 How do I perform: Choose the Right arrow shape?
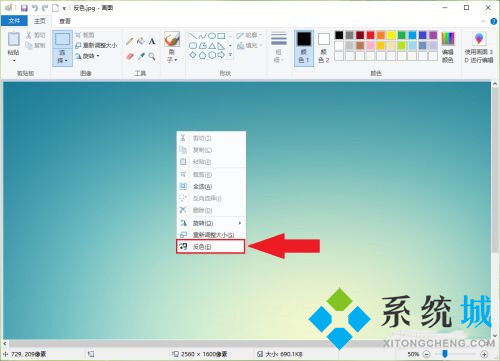point(221,55)
